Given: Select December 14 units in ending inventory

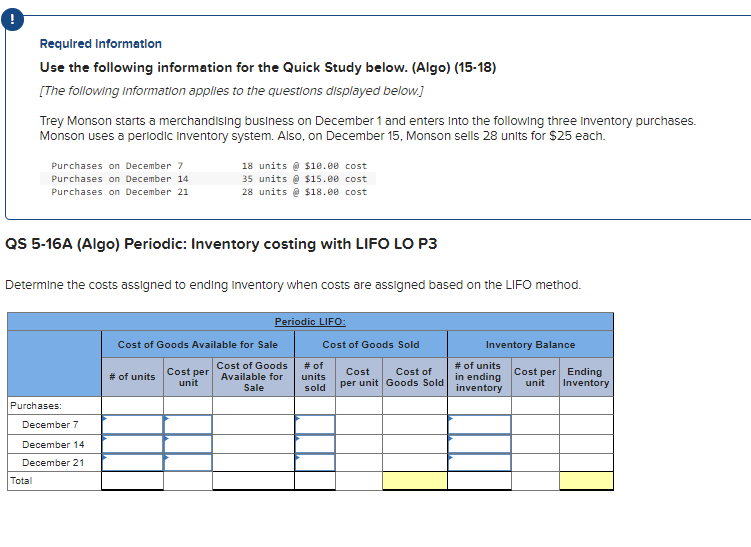Looking at the screenshot, I should click(479, 444).
